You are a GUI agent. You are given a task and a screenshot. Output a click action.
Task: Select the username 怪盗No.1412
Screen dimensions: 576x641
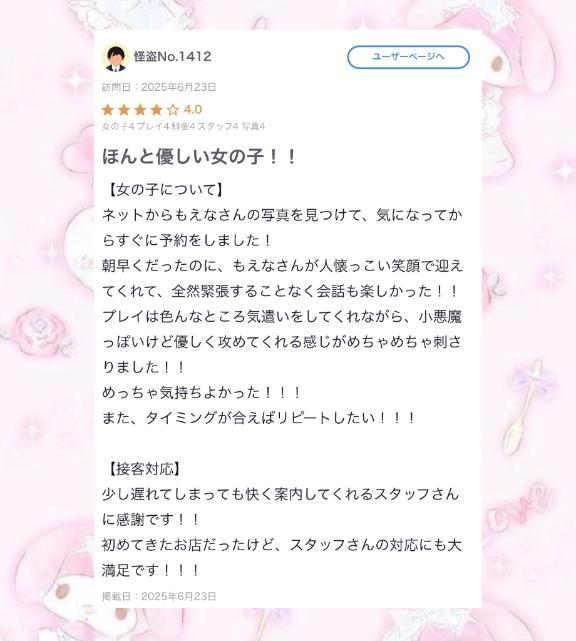point(173,56)
